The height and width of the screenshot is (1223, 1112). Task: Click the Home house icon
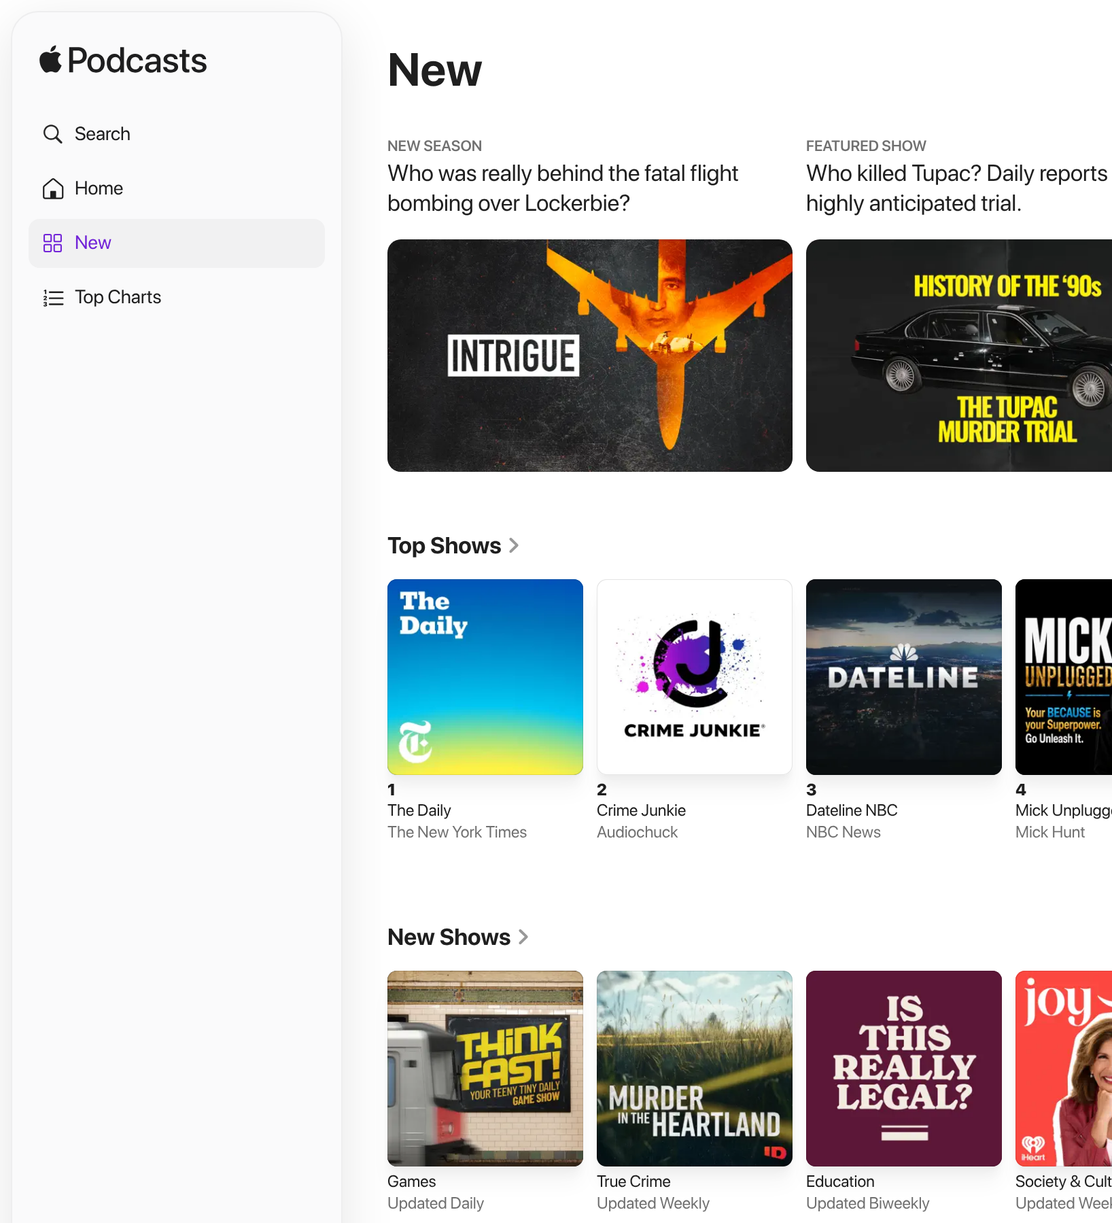pos(53,188)
